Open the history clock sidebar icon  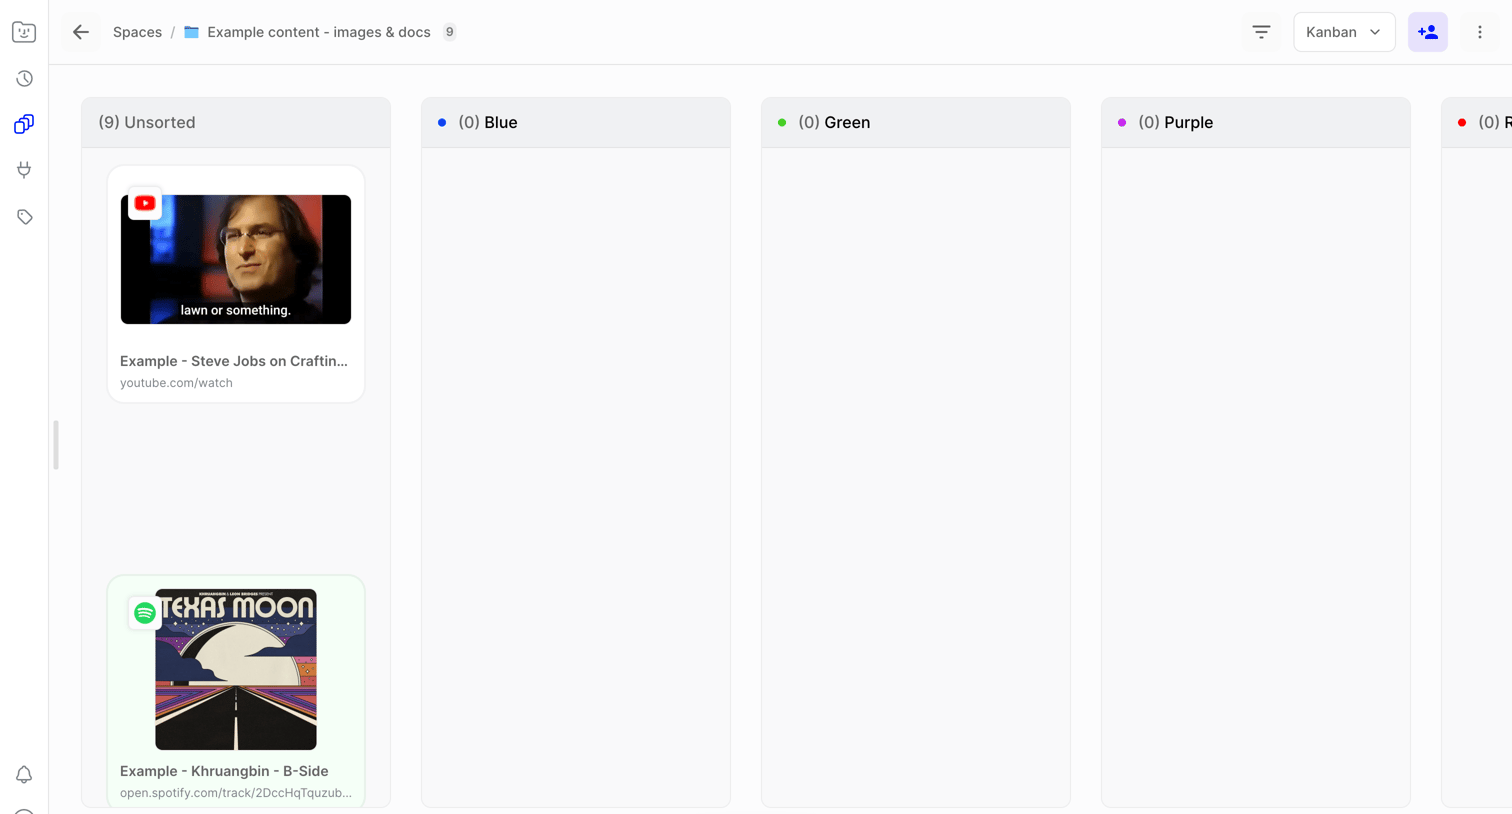coord(24,78)
